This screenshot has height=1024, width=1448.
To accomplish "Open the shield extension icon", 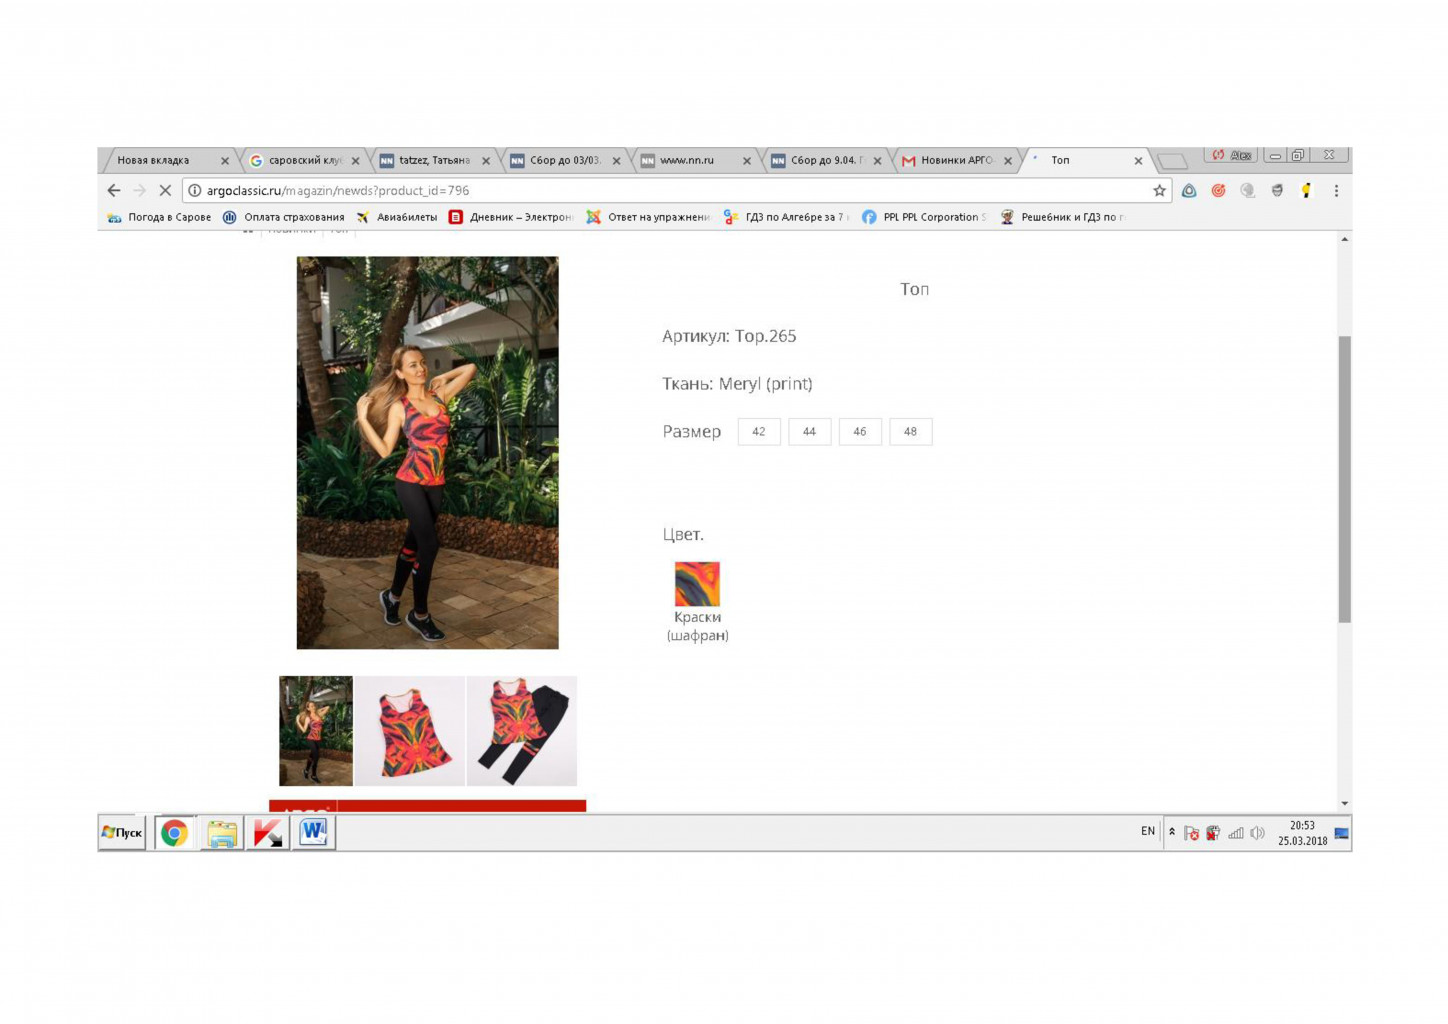I will (1277, 190).
